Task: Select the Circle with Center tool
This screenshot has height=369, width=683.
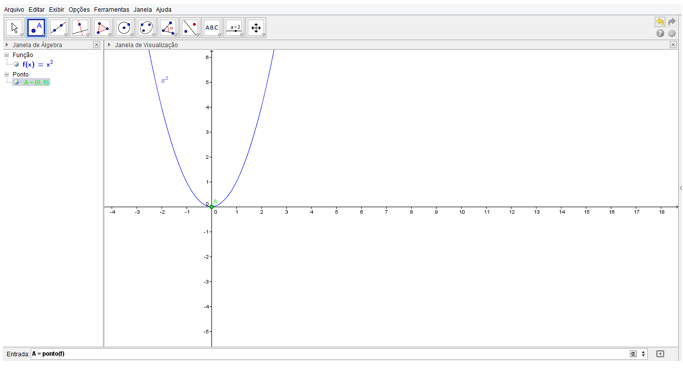Action: [124, 28]
